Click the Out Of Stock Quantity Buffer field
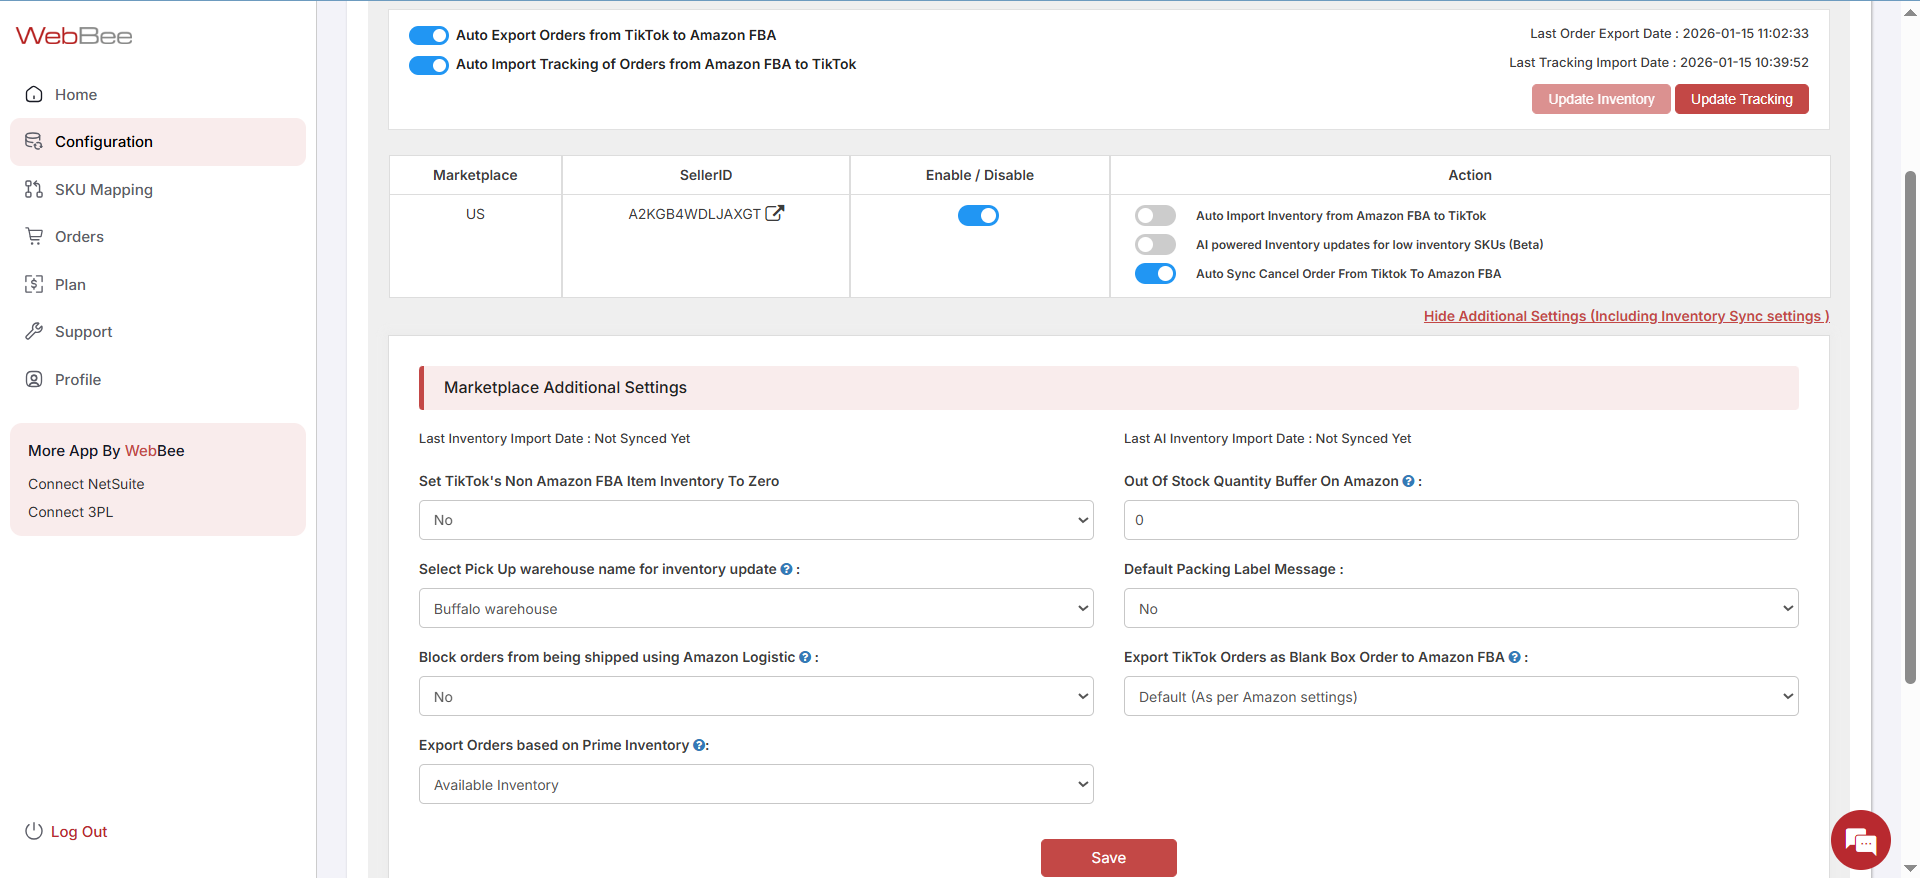This screenshot has width=1920, height=878. click(x=1460, y=520)
